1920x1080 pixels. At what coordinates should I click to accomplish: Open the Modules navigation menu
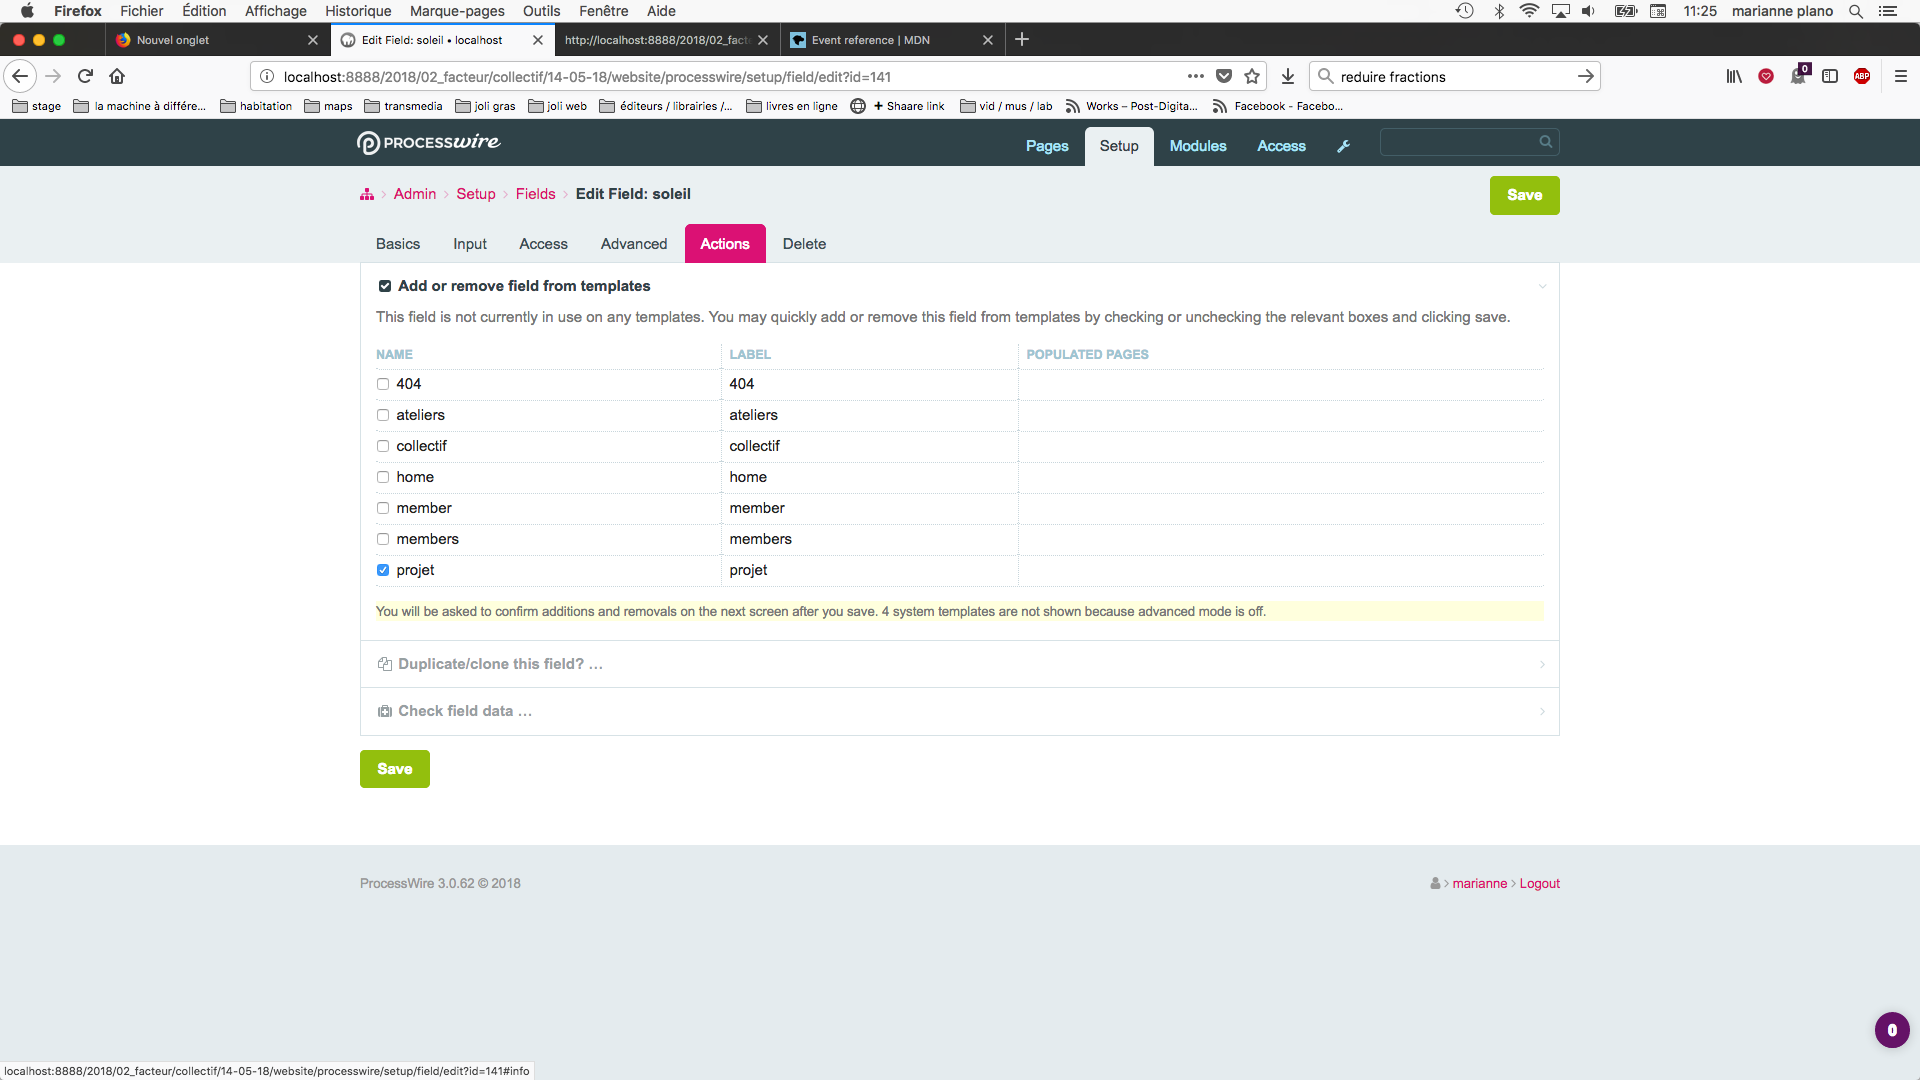(1197, 146)
